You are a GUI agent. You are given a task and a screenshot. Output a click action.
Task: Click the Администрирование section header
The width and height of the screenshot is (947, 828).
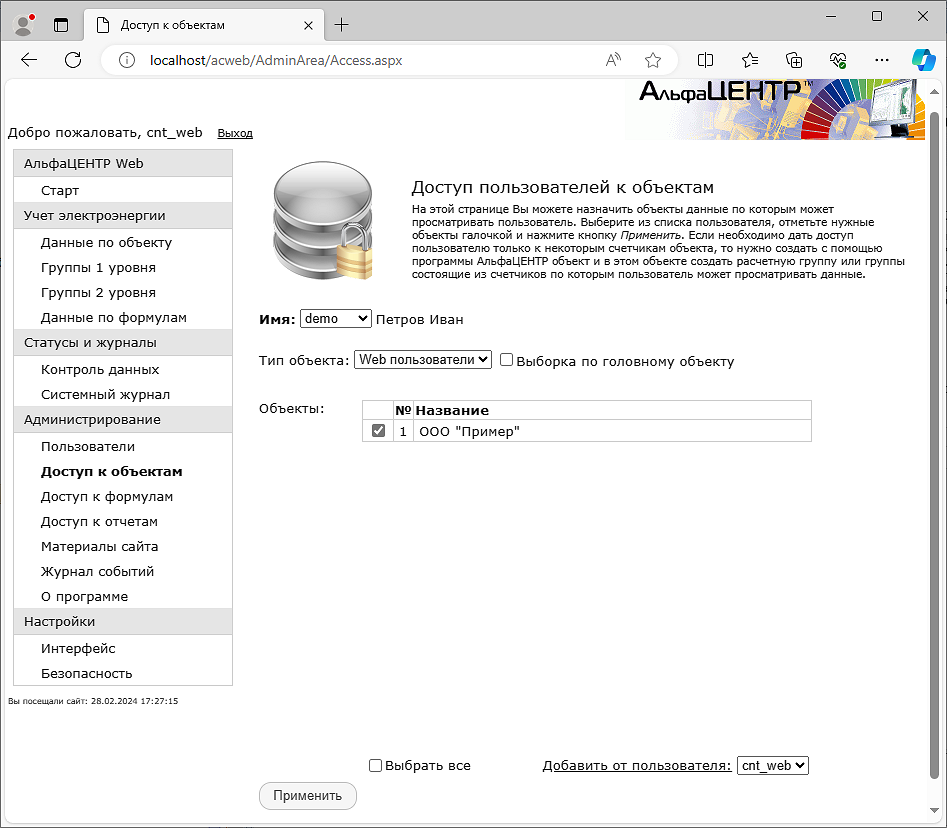click(123, 419)
